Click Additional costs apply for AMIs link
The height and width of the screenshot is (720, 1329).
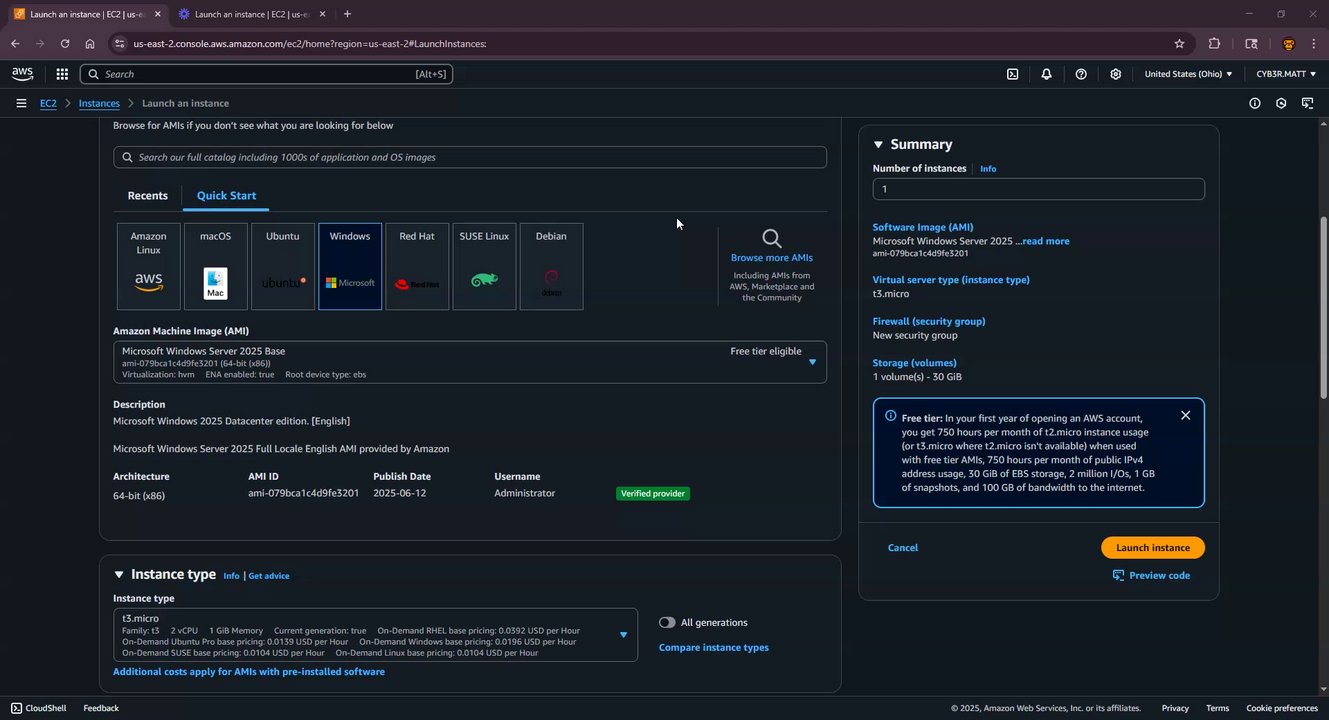249,672
